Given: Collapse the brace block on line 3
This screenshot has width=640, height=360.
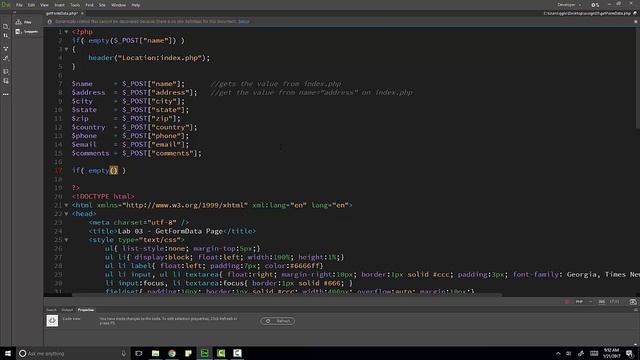Looking at the screenshot, I should point(66,49).
